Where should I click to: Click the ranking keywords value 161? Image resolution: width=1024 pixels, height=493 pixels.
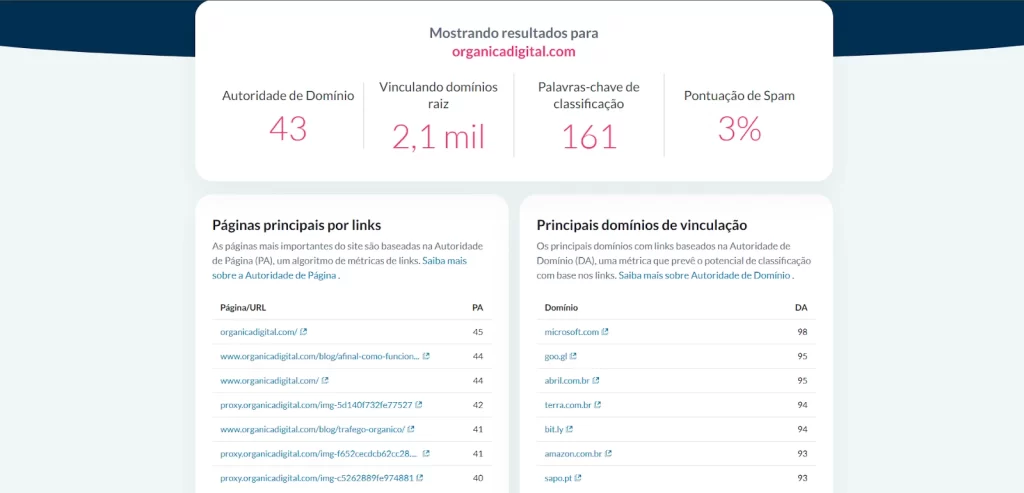coord(589,136)
